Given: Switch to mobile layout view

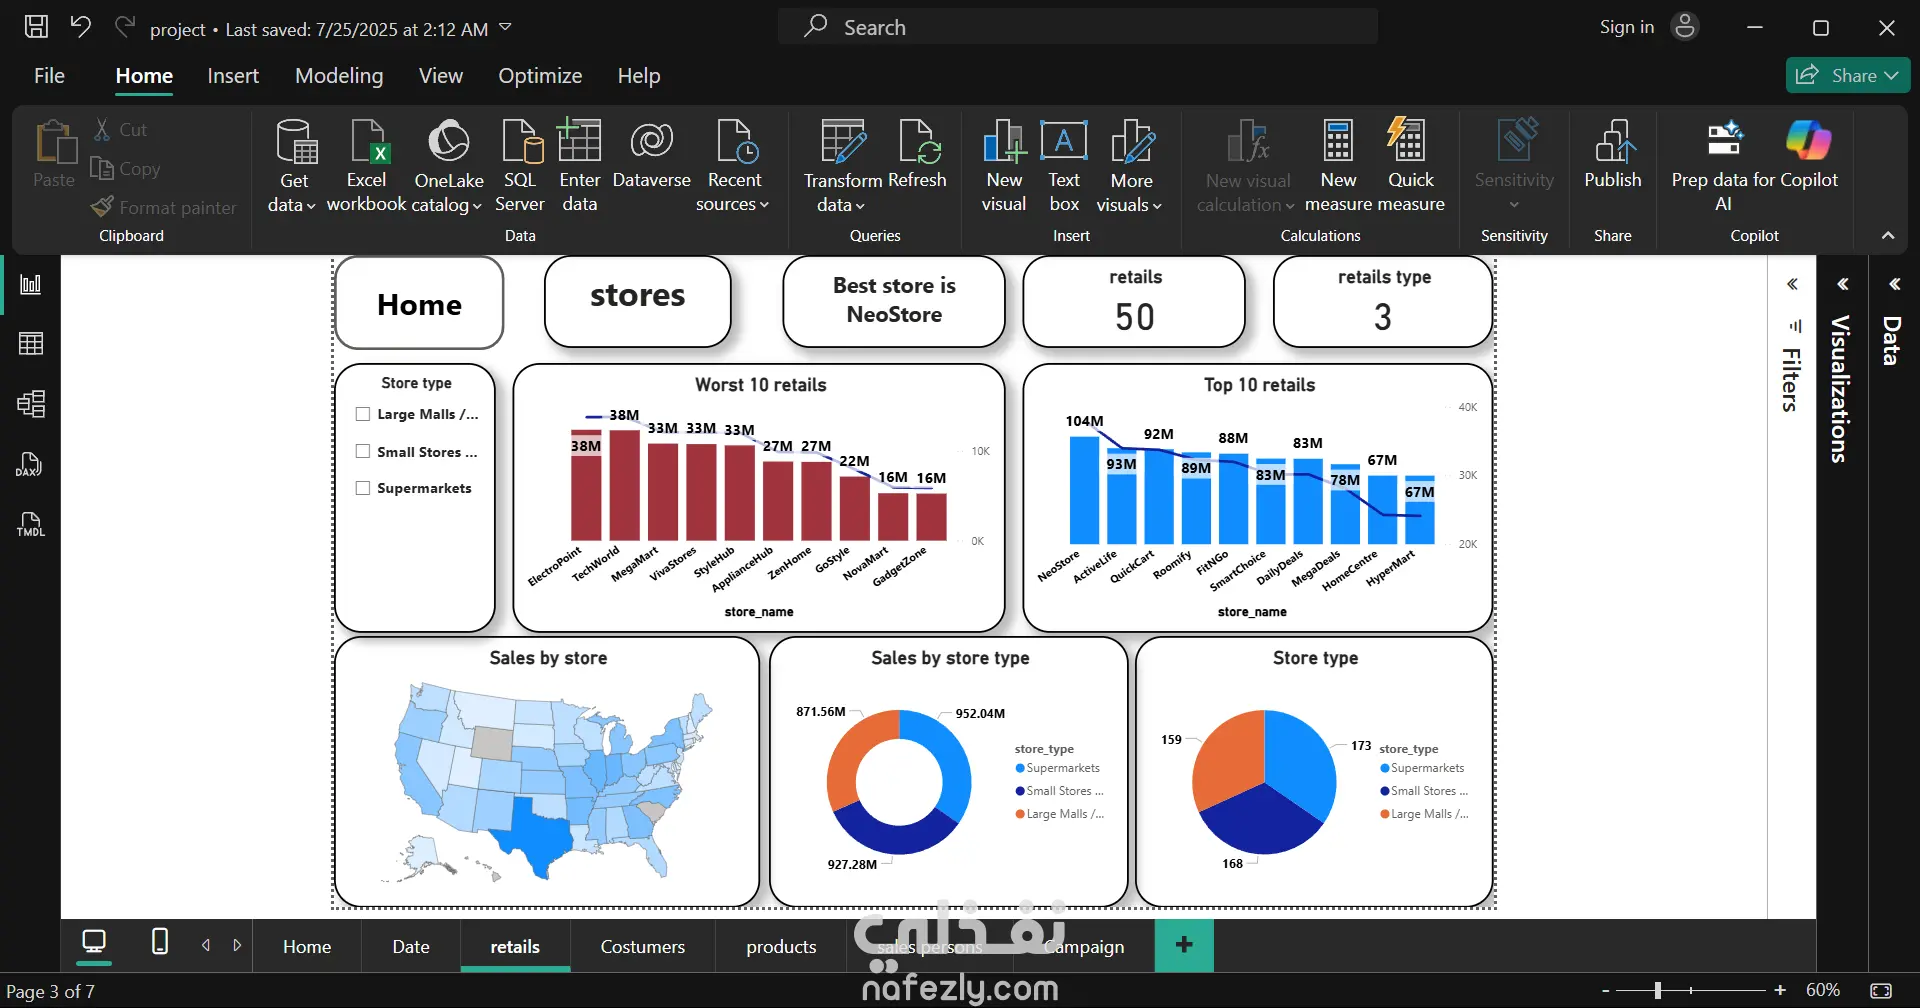Looking at the screenshot, I should [159, 942].
